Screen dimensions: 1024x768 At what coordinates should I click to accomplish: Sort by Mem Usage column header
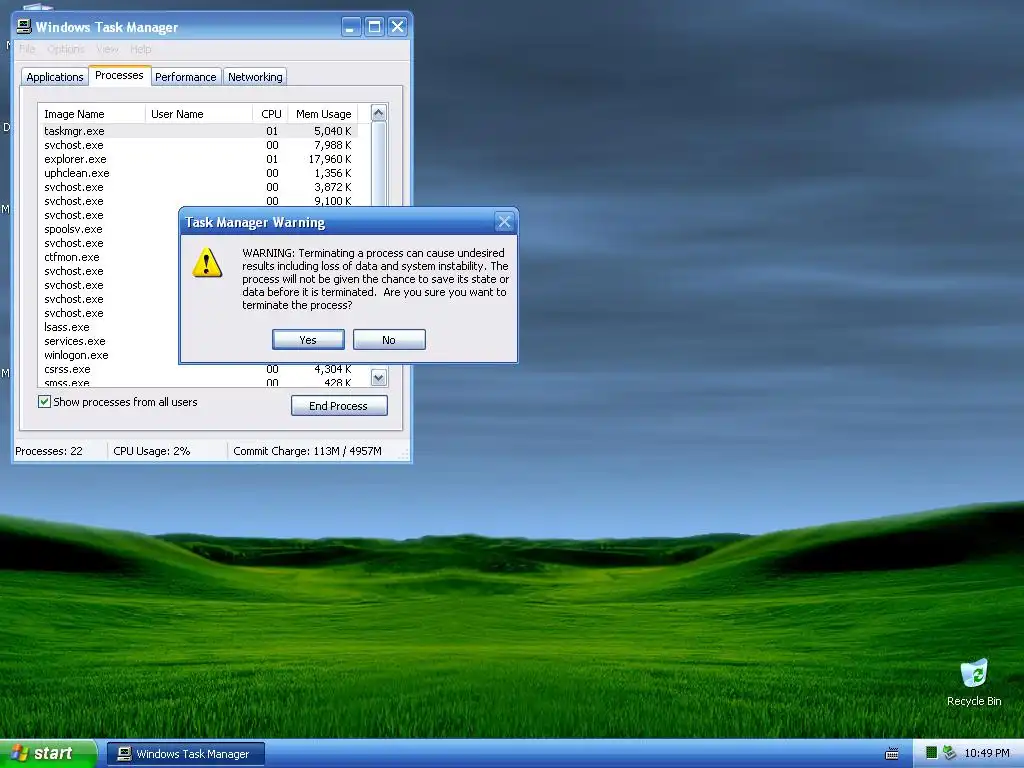pyautogui.click(x=323, y=114)
